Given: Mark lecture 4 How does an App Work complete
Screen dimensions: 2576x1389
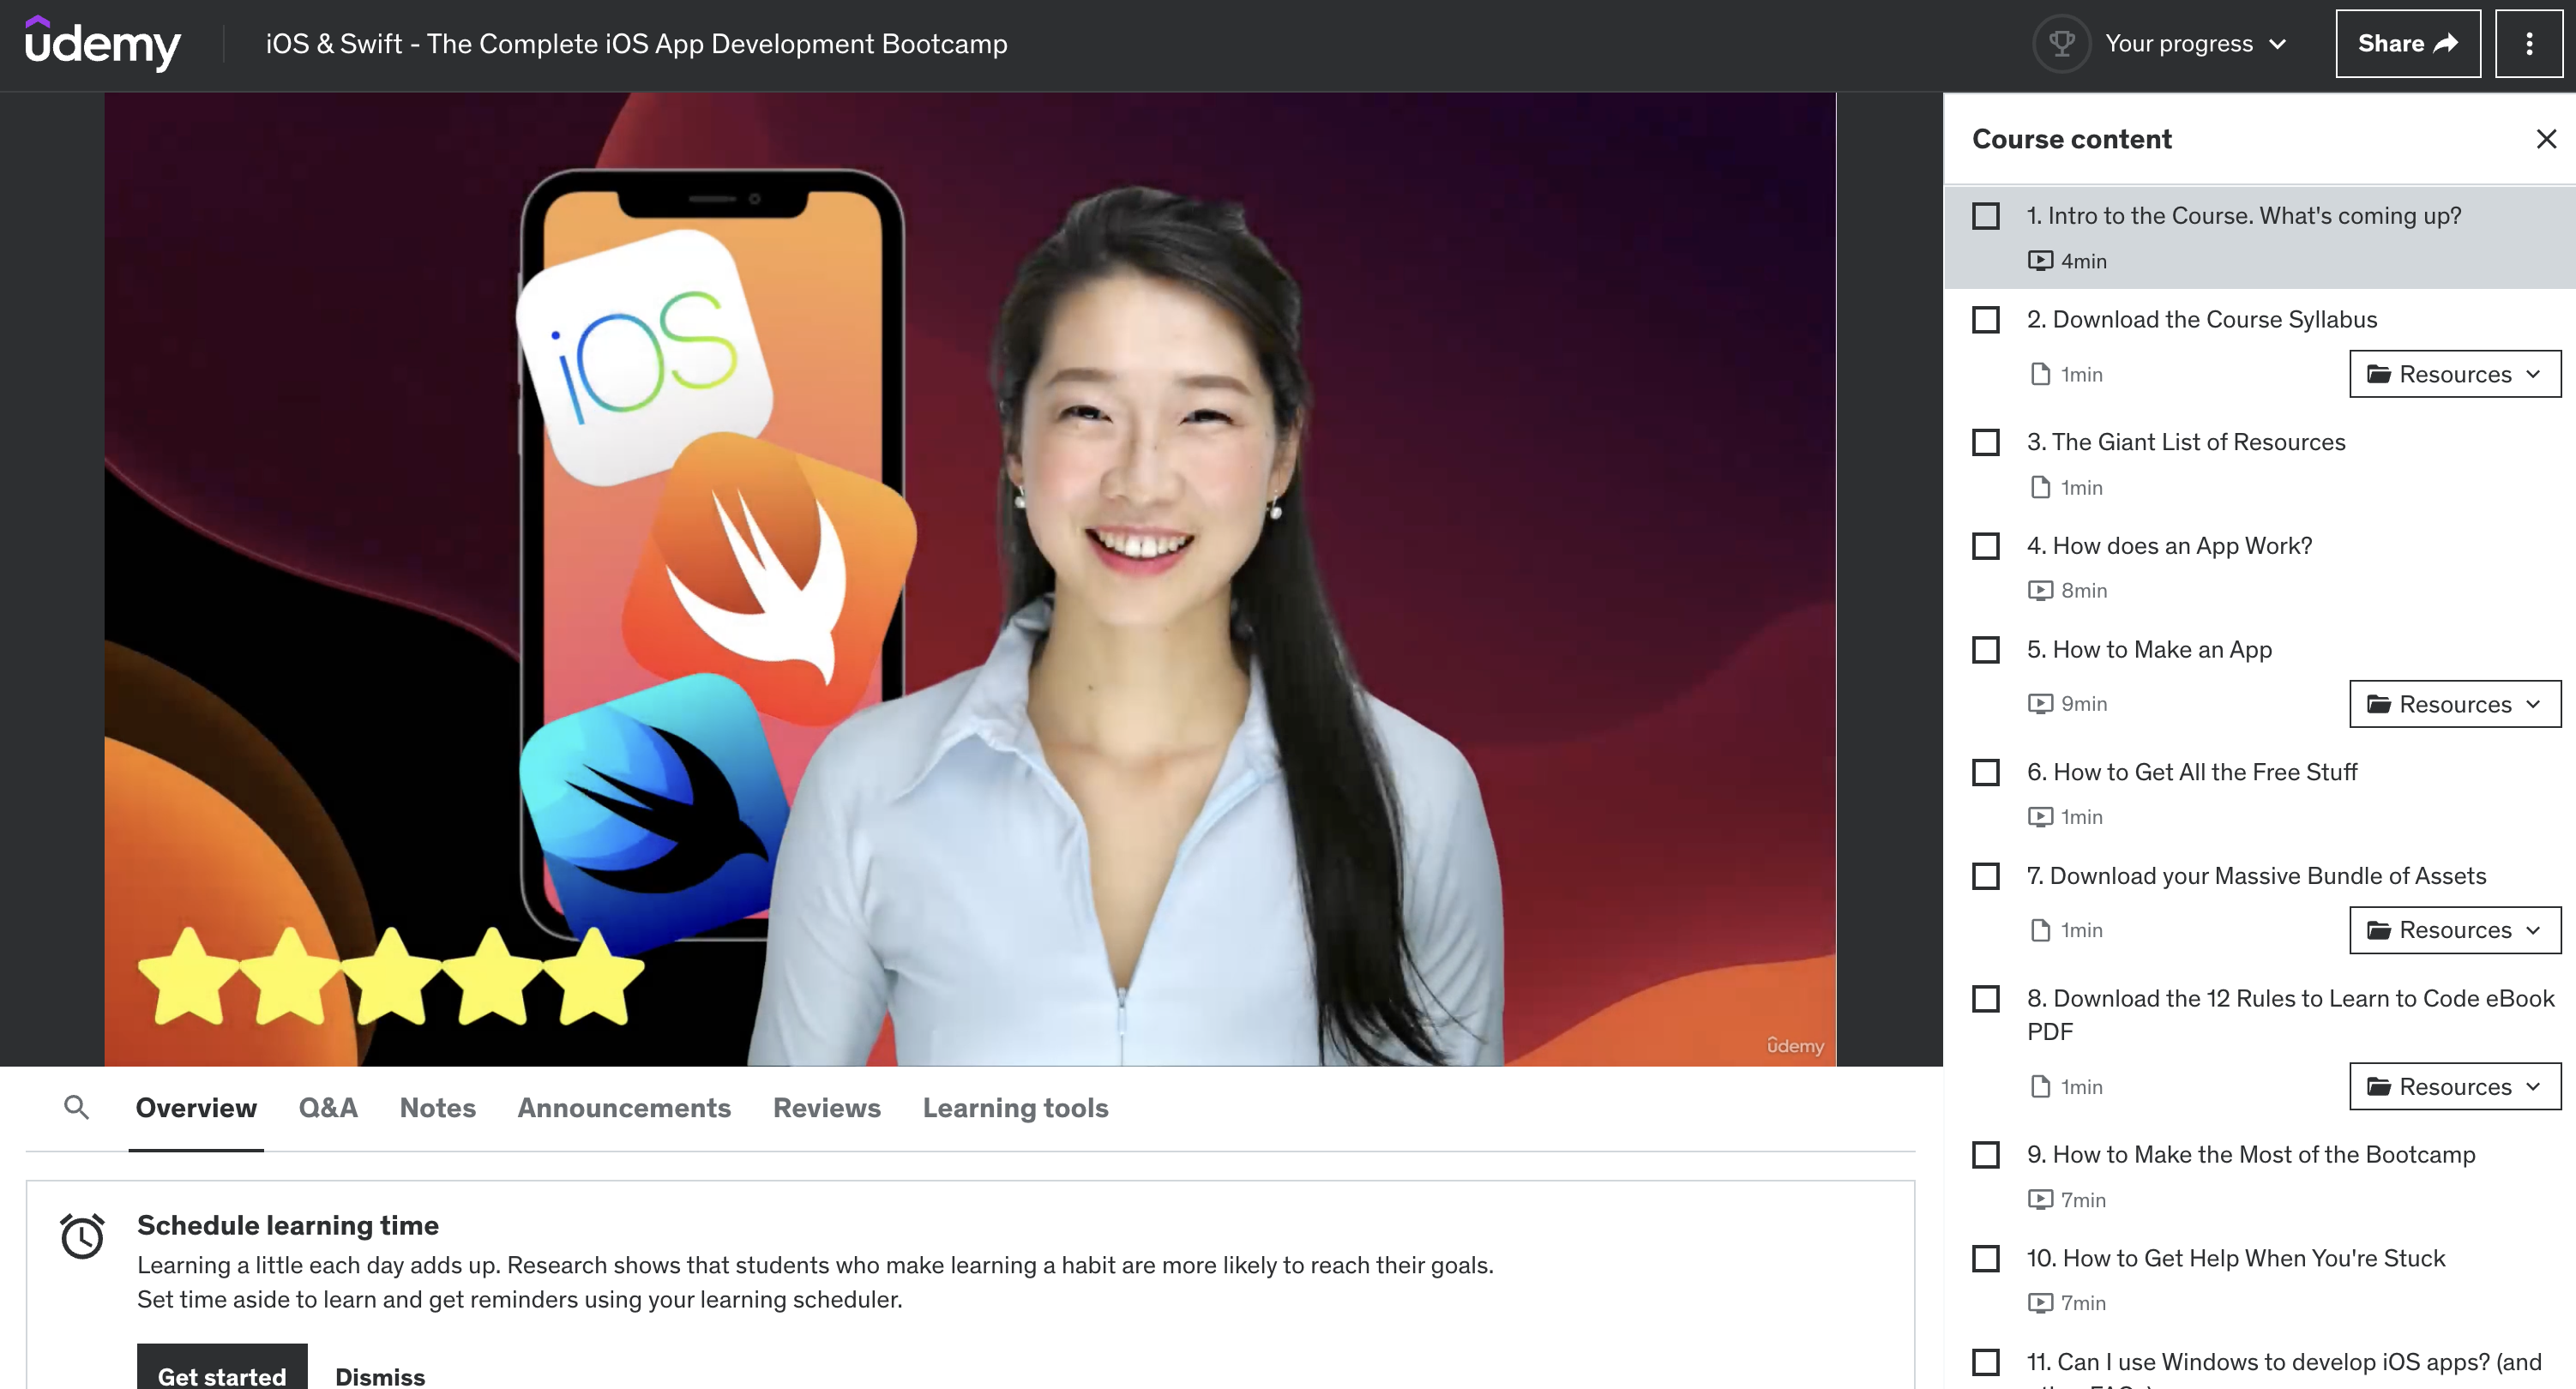Looking at the screenshot, I should 1985,546.
